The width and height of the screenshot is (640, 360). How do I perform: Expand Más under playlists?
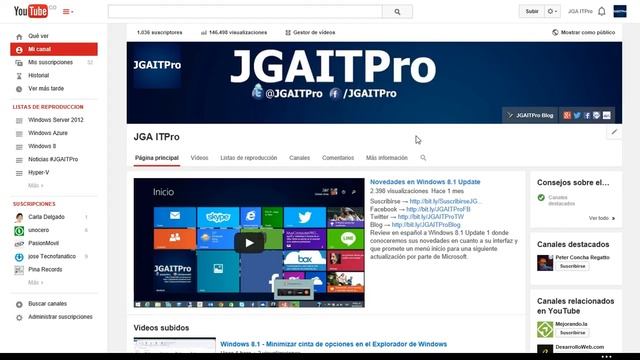pos(36,185)
